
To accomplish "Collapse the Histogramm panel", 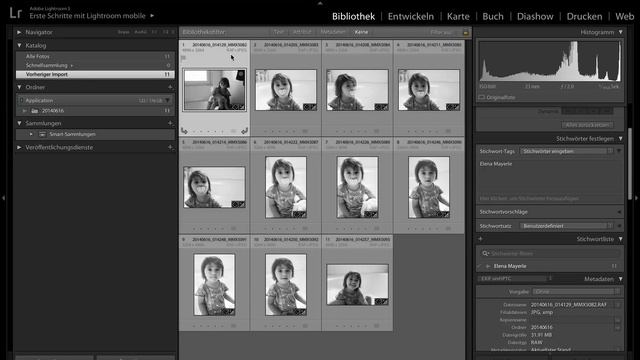I will point(620,32).
